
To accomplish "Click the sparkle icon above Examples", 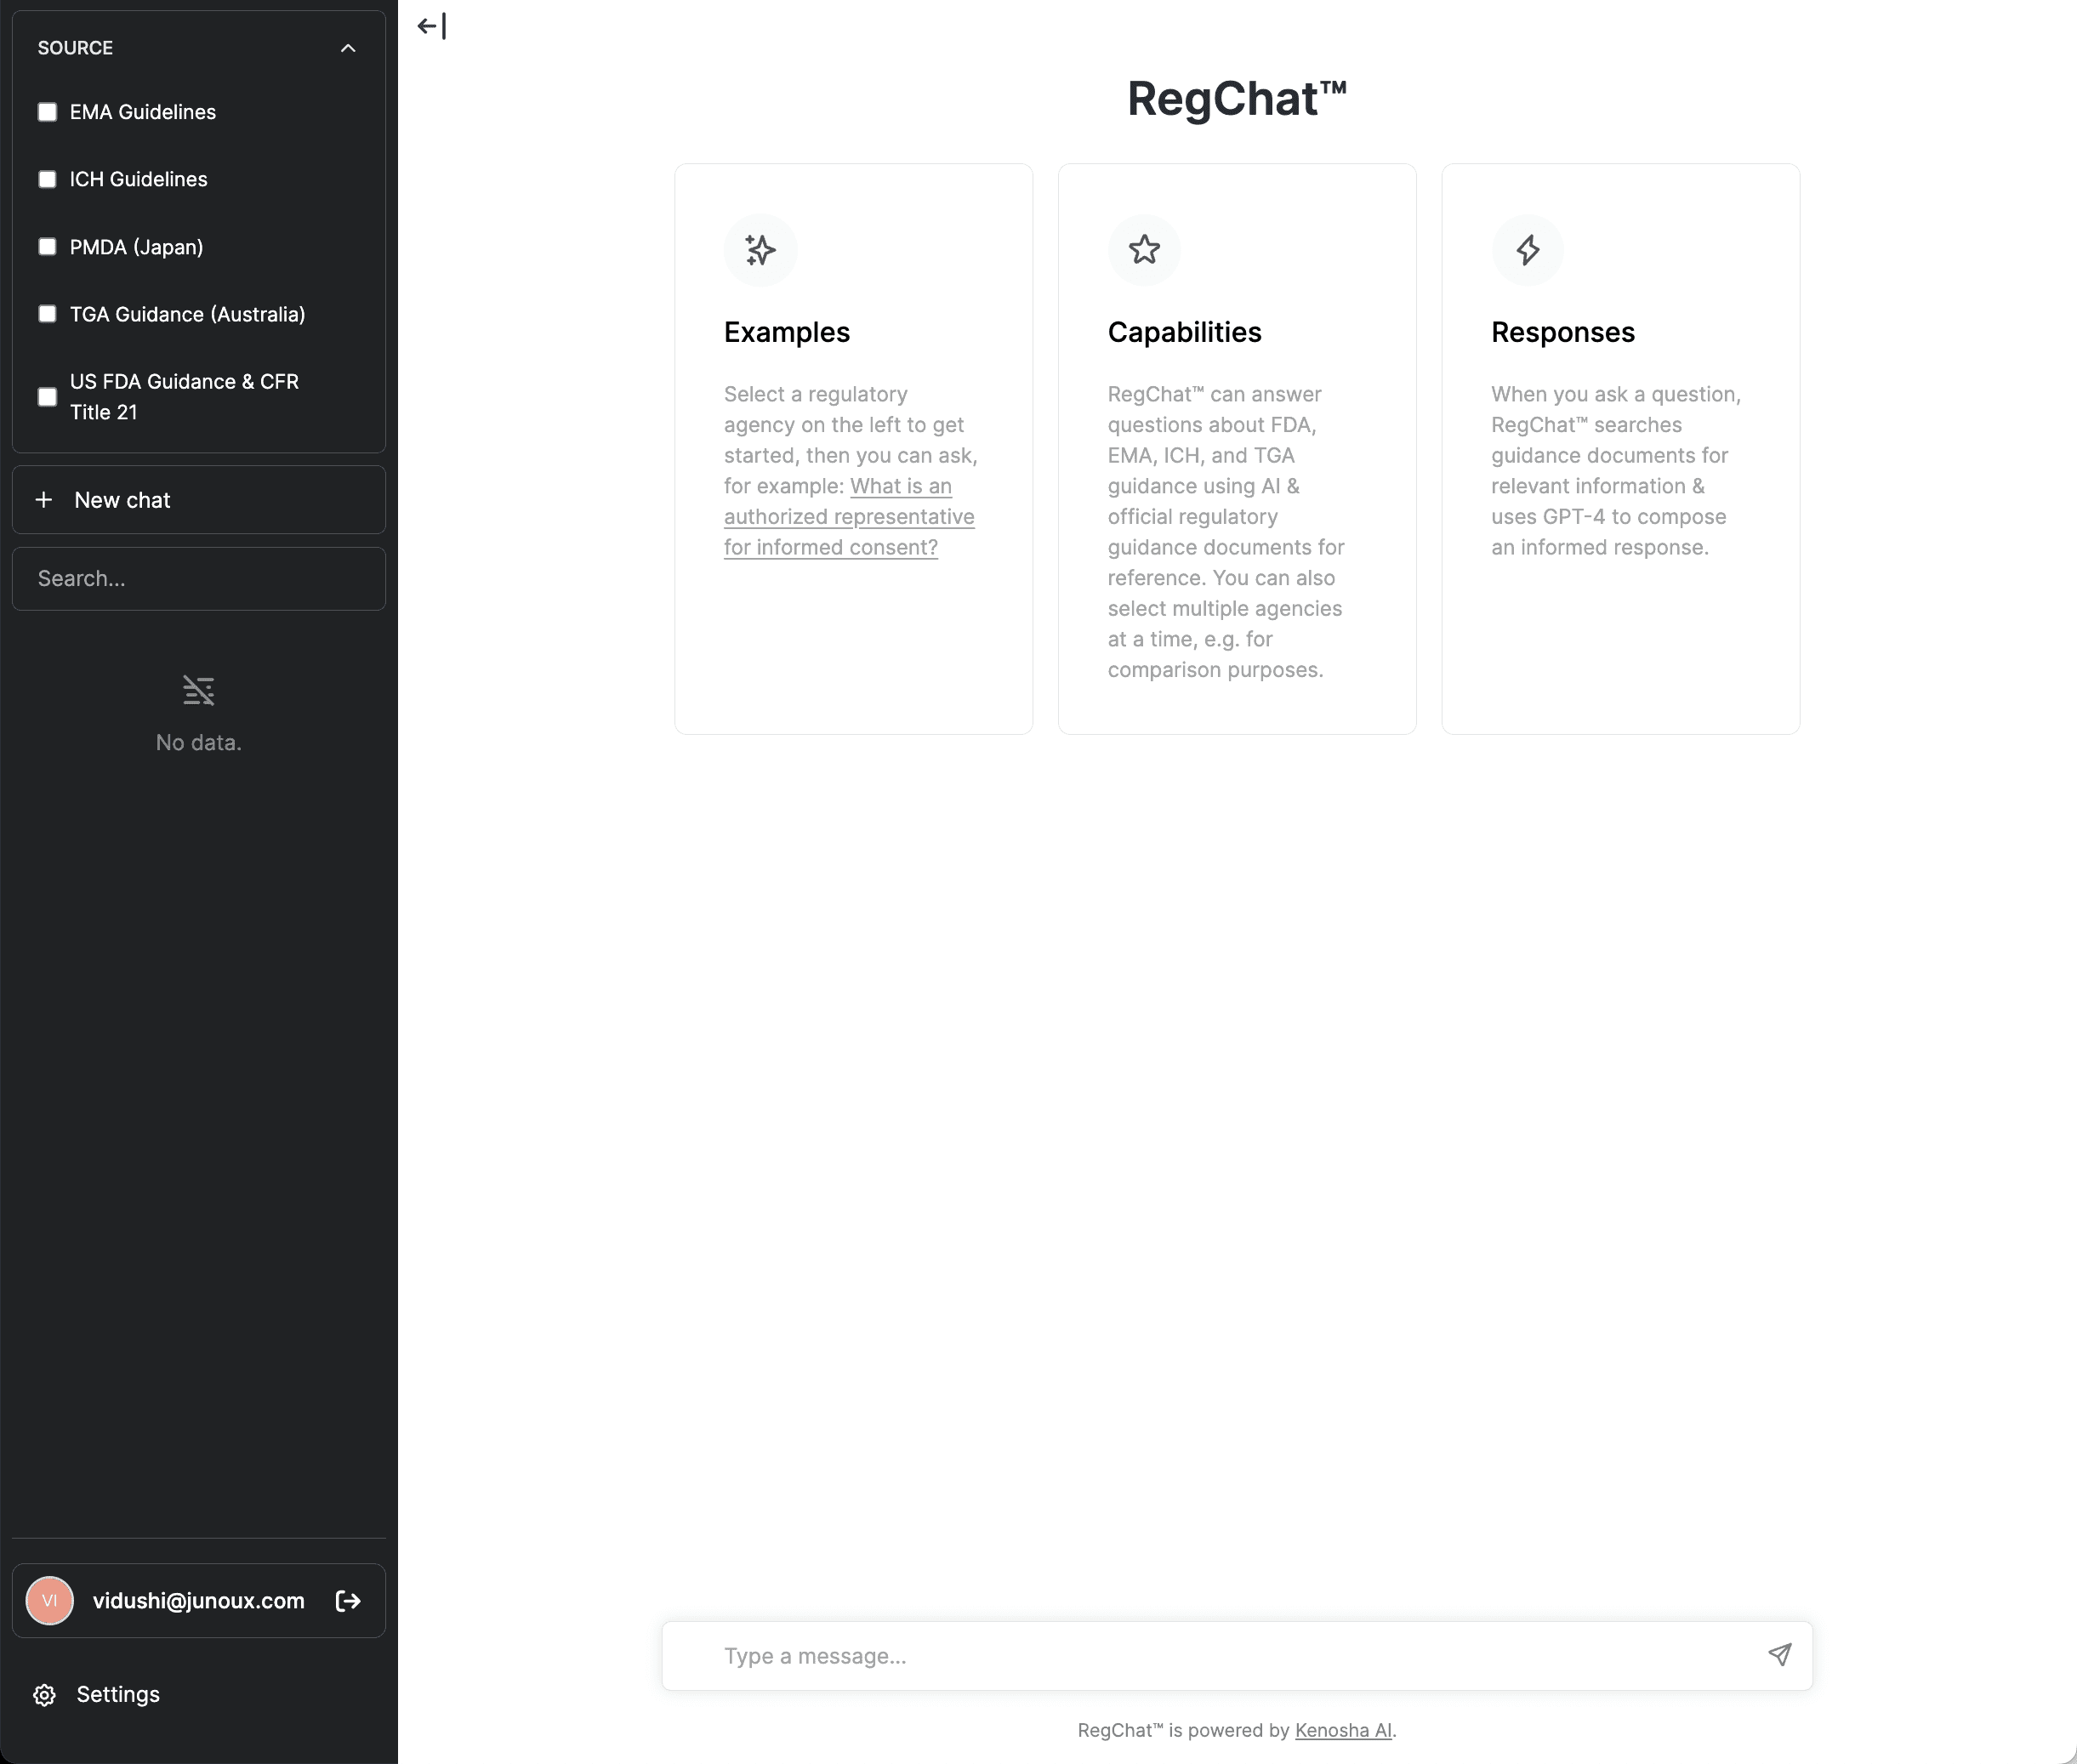I will coord(760,250).
